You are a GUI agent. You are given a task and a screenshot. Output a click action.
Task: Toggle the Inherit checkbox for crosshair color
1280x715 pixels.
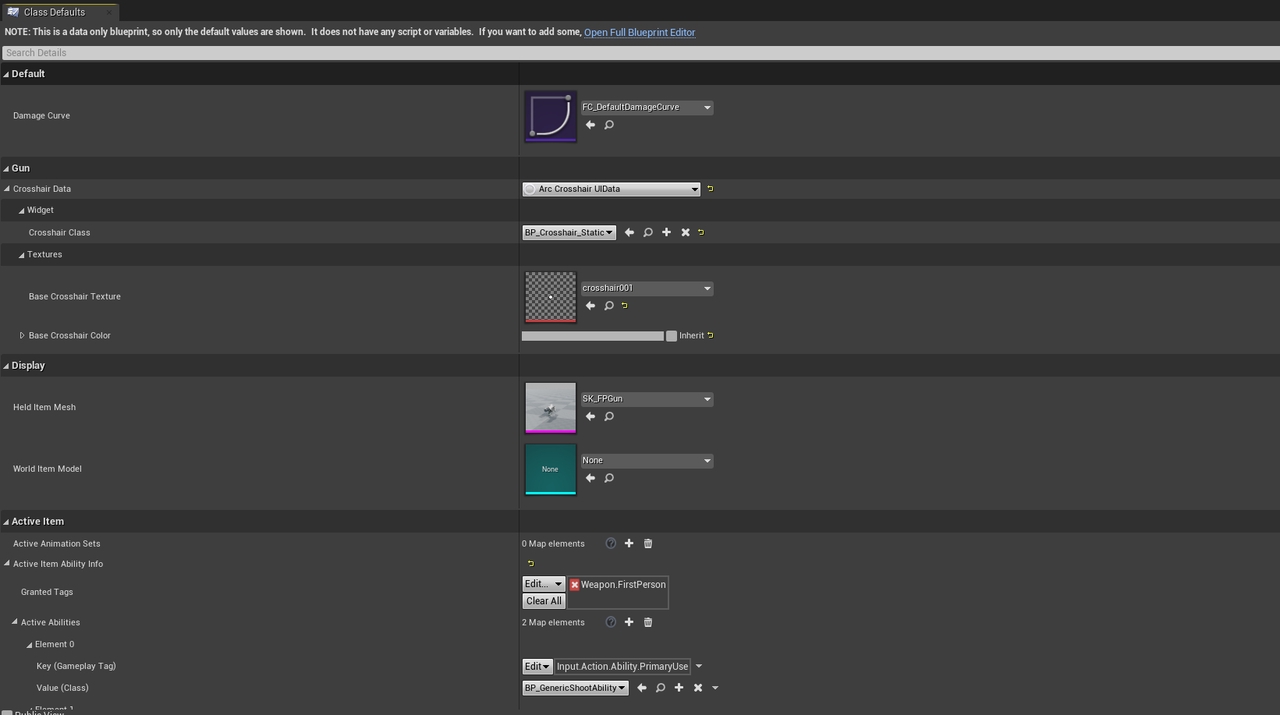coord(671,336)
